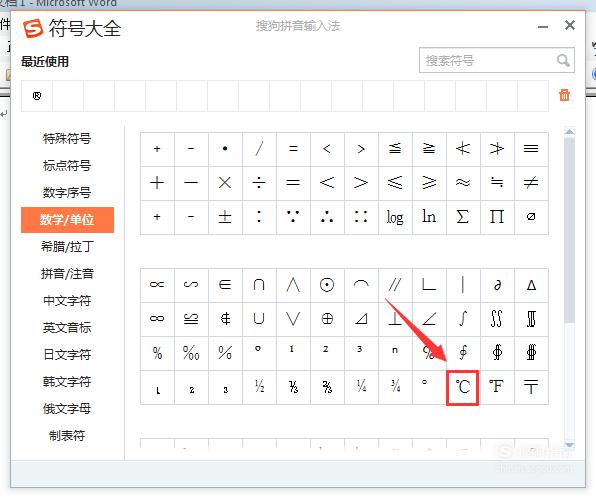The height and width of the screenshot is (498, 596).
Task: Insert the integral ∫ symbol
Action: pyautogui.click(x=463, y=319)
